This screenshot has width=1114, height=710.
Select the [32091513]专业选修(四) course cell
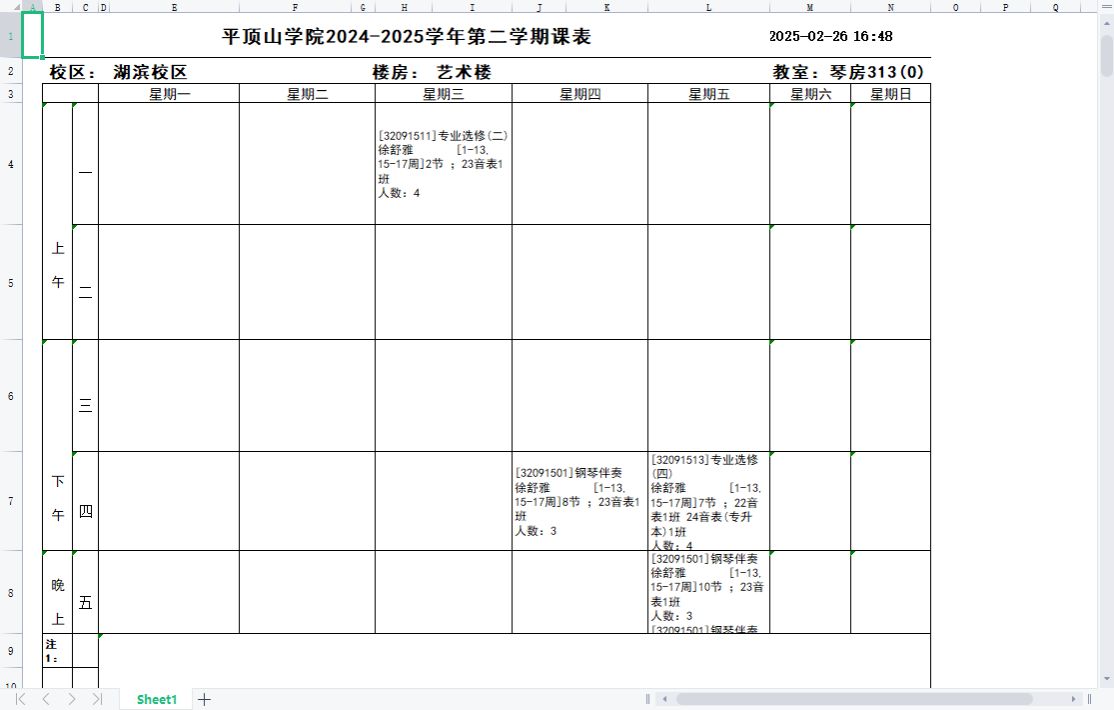[x=708, y=501]
